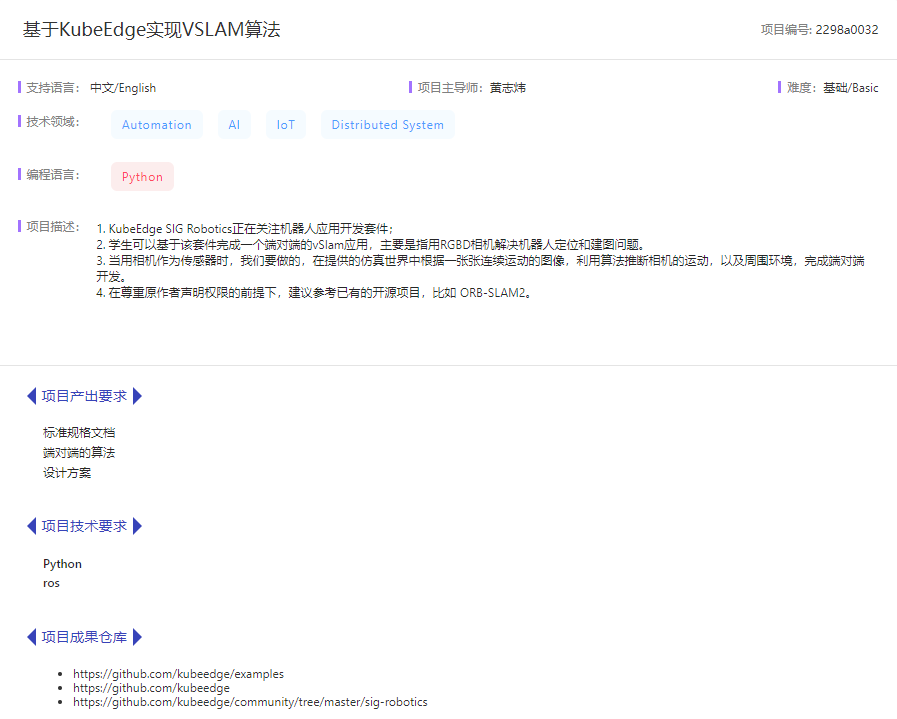The image size is (897, 719).
Task: Click the project number 2298a0032
Action: pos(847,30)
